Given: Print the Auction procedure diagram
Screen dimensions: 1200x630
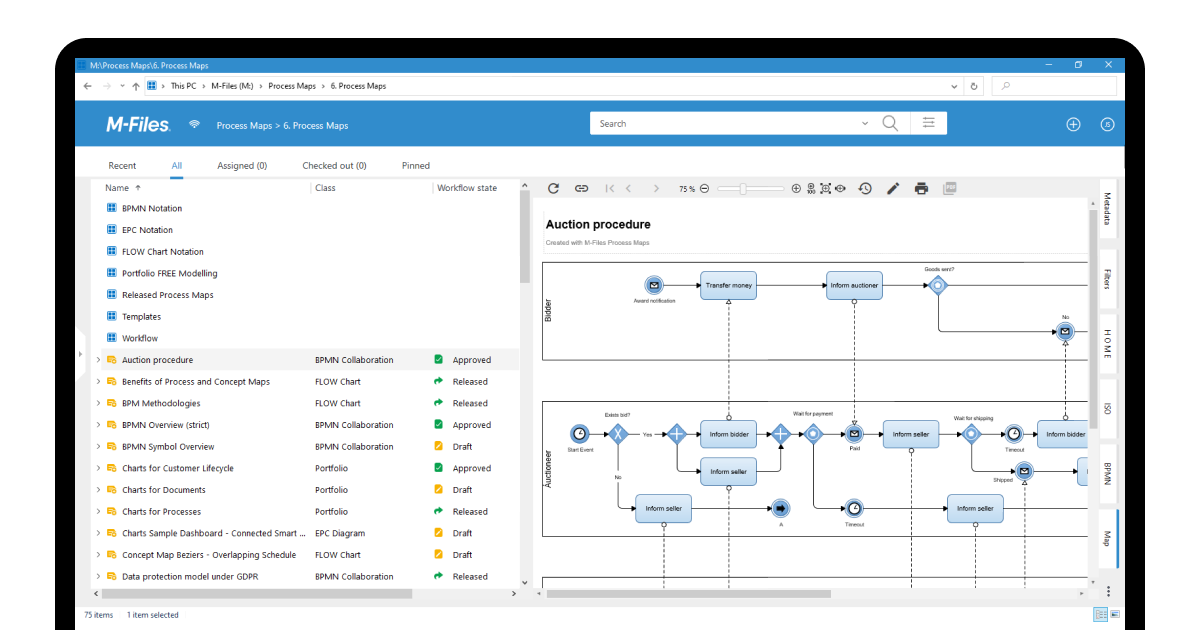Looking at the screenshot, I should (921, 188).
